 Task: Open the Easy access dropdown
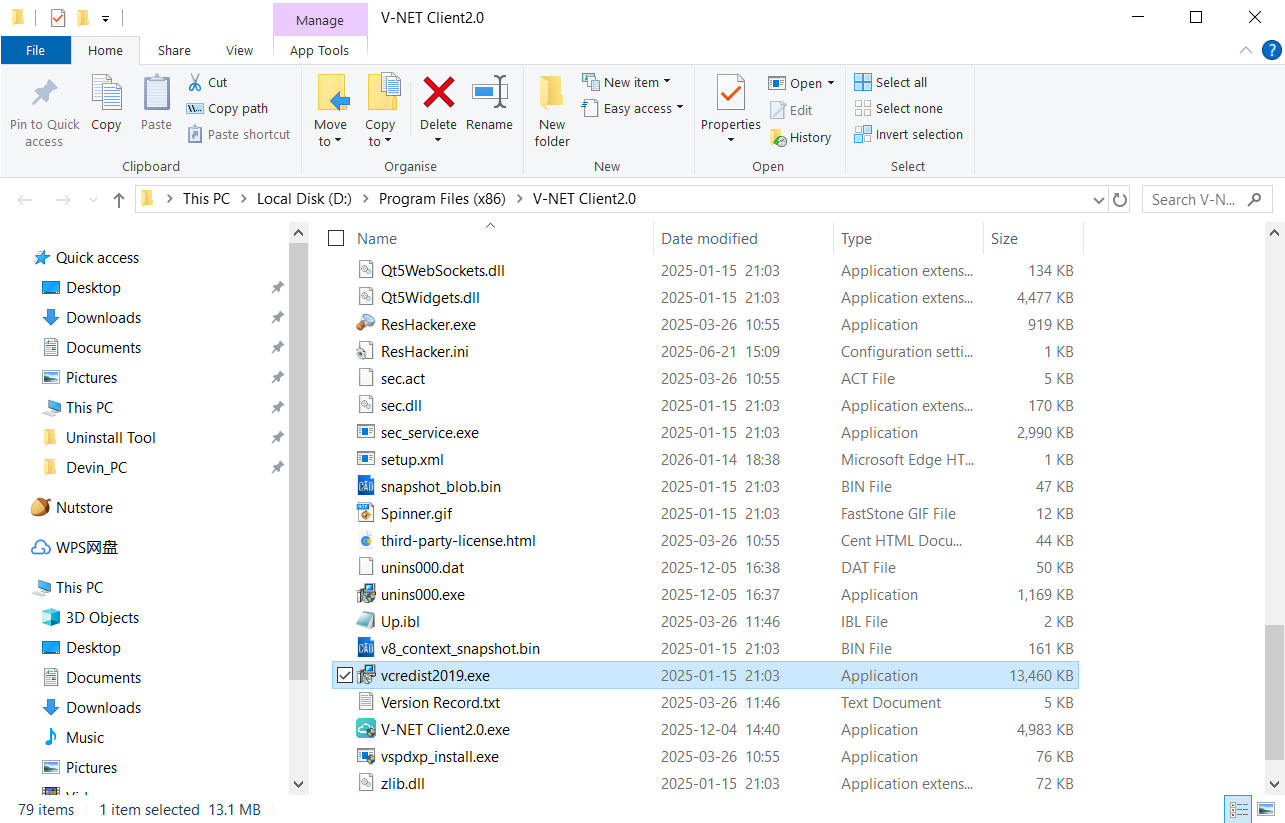point(643,108)
